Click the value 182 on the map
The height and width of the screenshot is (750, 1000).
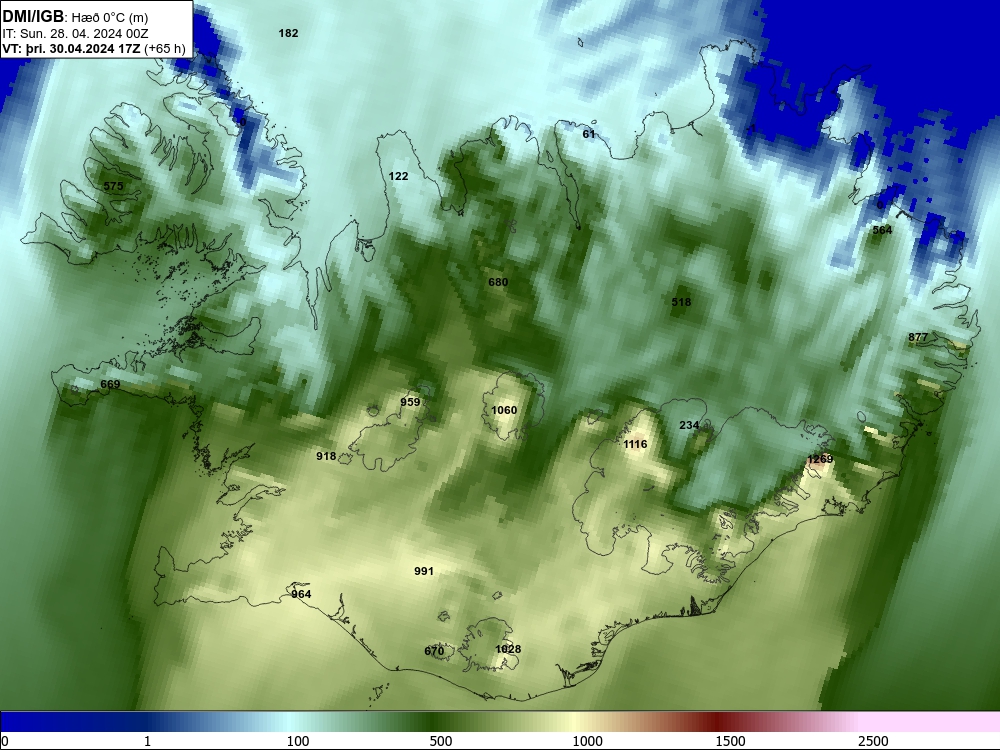tap(288, 33)
